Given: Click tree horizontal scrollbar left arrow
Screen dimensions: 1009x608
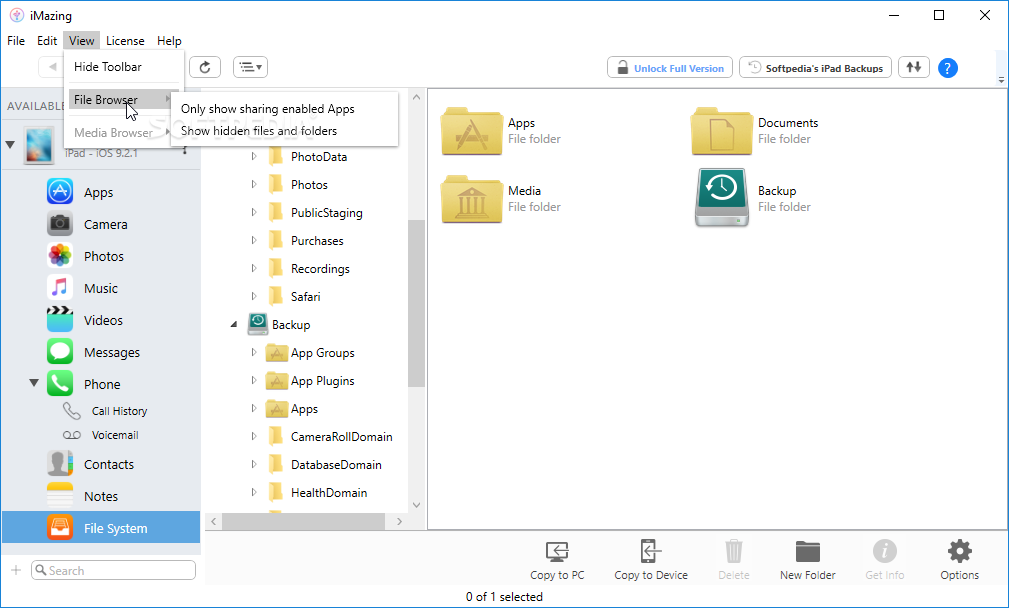Looking at the screenshot, I should click(x=214, y=521).
